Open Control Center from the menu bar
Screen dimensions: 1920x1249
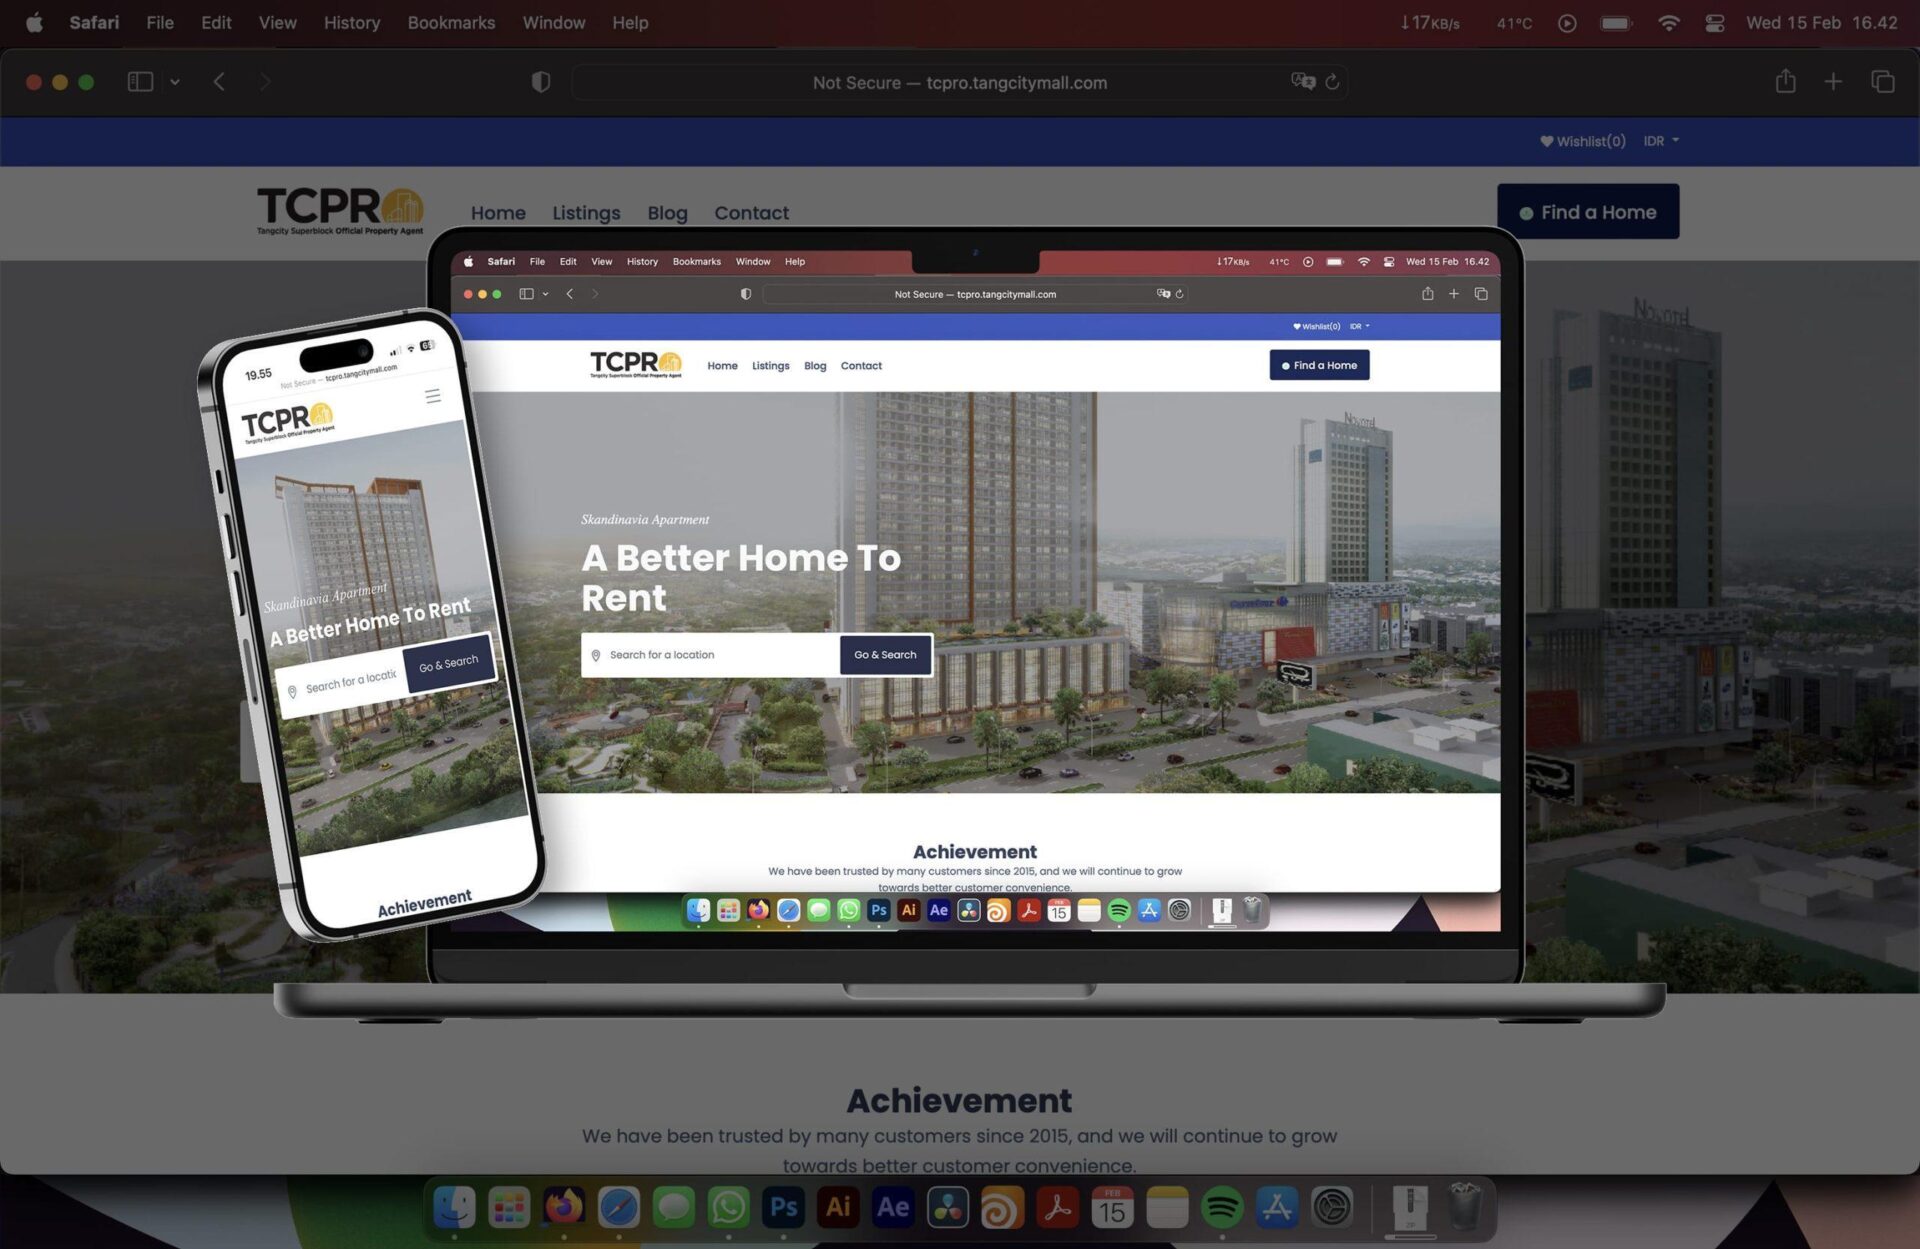(x=1715, y=22)
